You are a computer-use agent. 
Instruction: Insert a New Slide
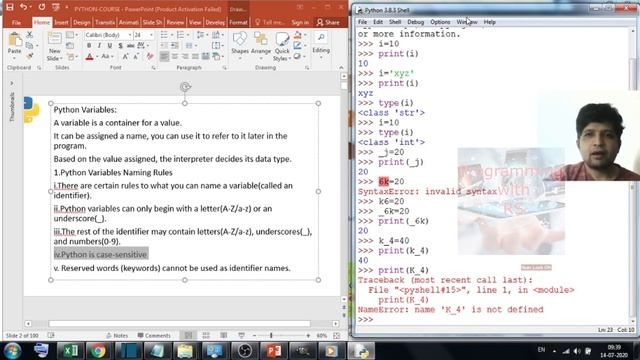pos(54,46)
